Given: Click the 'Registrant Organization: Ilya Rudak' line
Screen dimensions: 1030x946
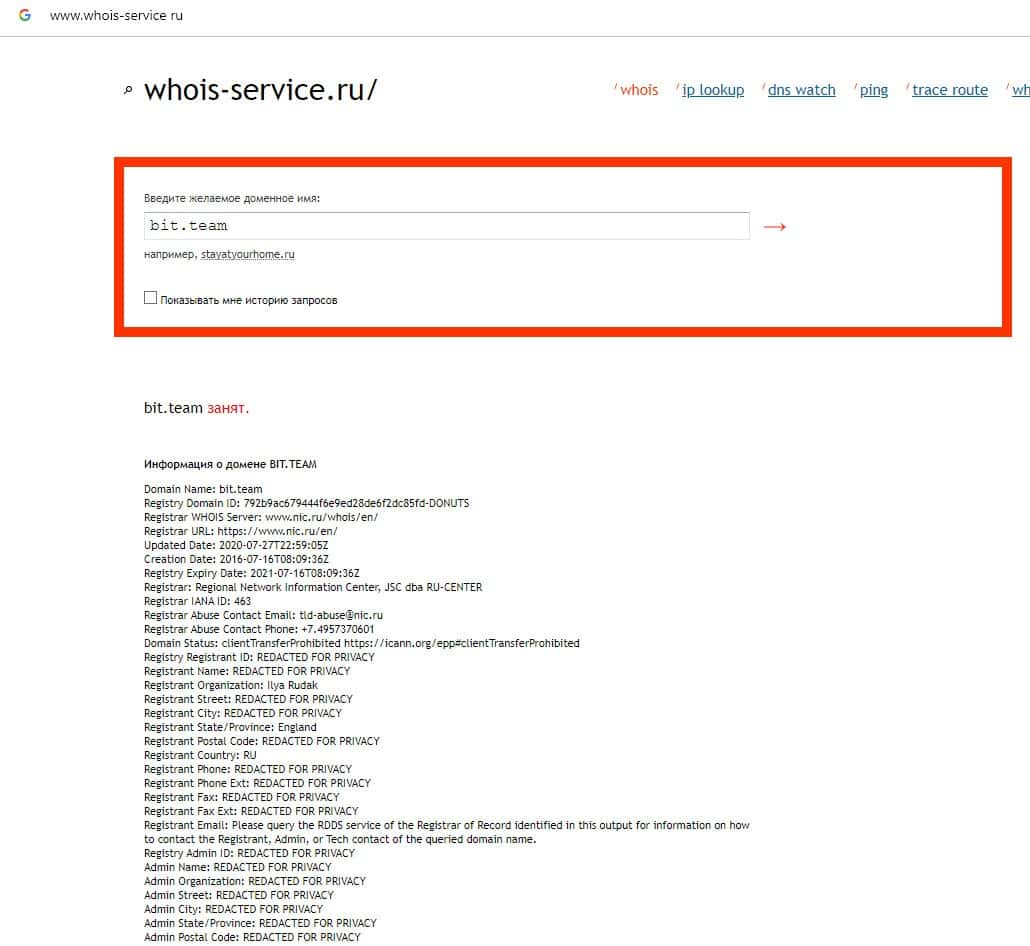Looking at the screenshot, I should pos(231,685).
